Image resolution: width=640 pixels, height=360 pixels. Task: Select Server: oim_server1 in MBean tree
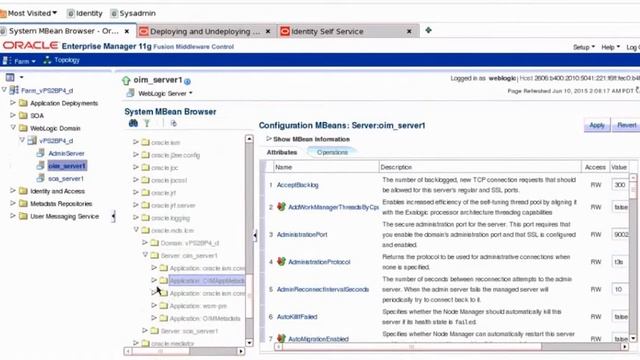click(x=189, y=256)
